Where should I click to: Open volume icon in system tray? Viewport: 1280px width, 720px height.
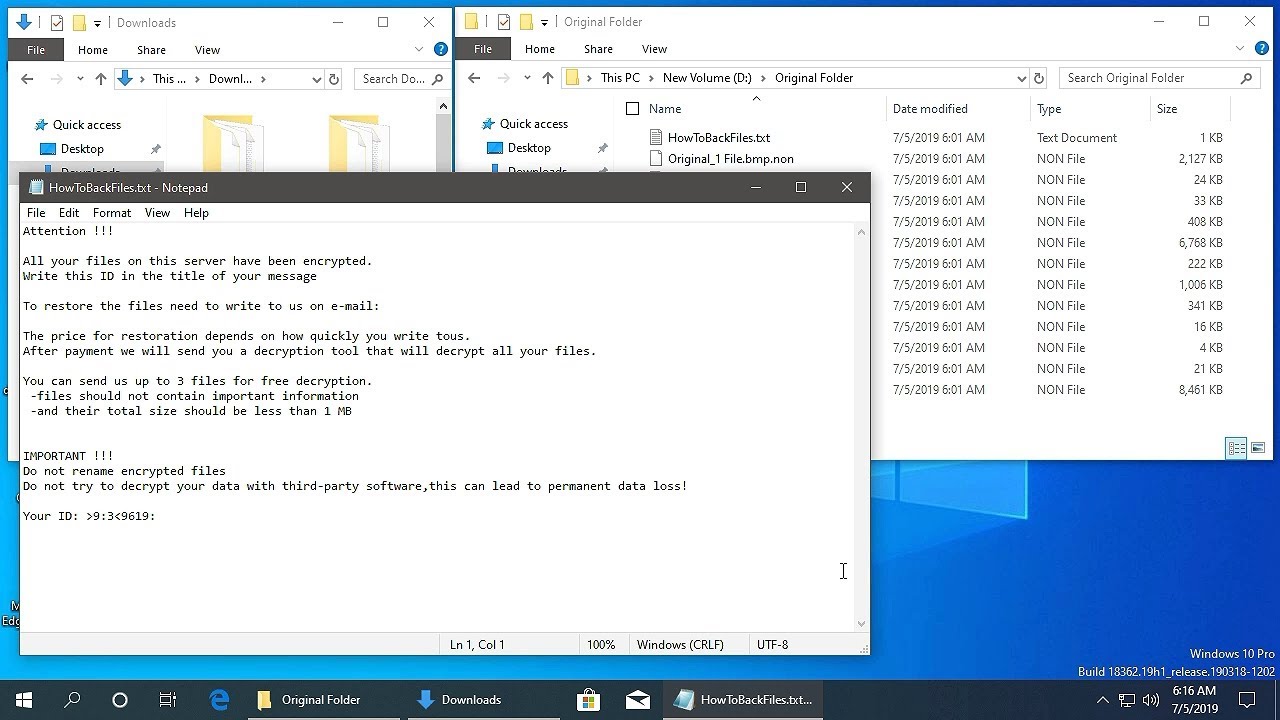click(x=1151, y=700)
